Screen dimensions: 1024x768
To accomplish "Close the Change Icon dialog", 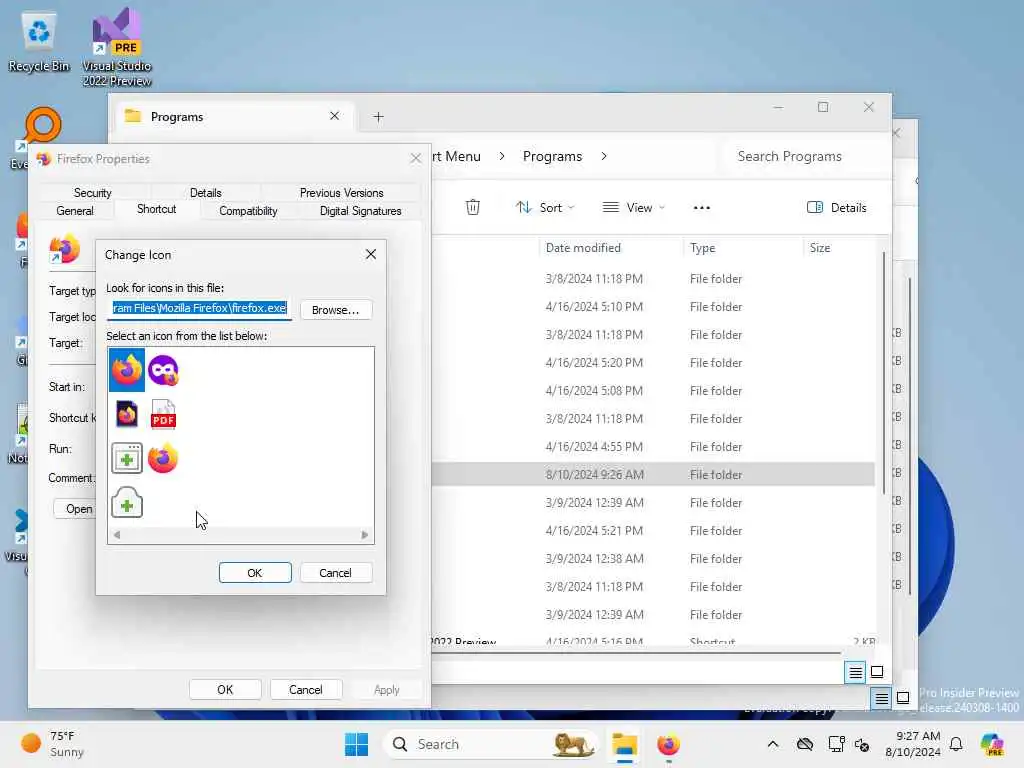I will pyautogui.click(x=371, y=254).
